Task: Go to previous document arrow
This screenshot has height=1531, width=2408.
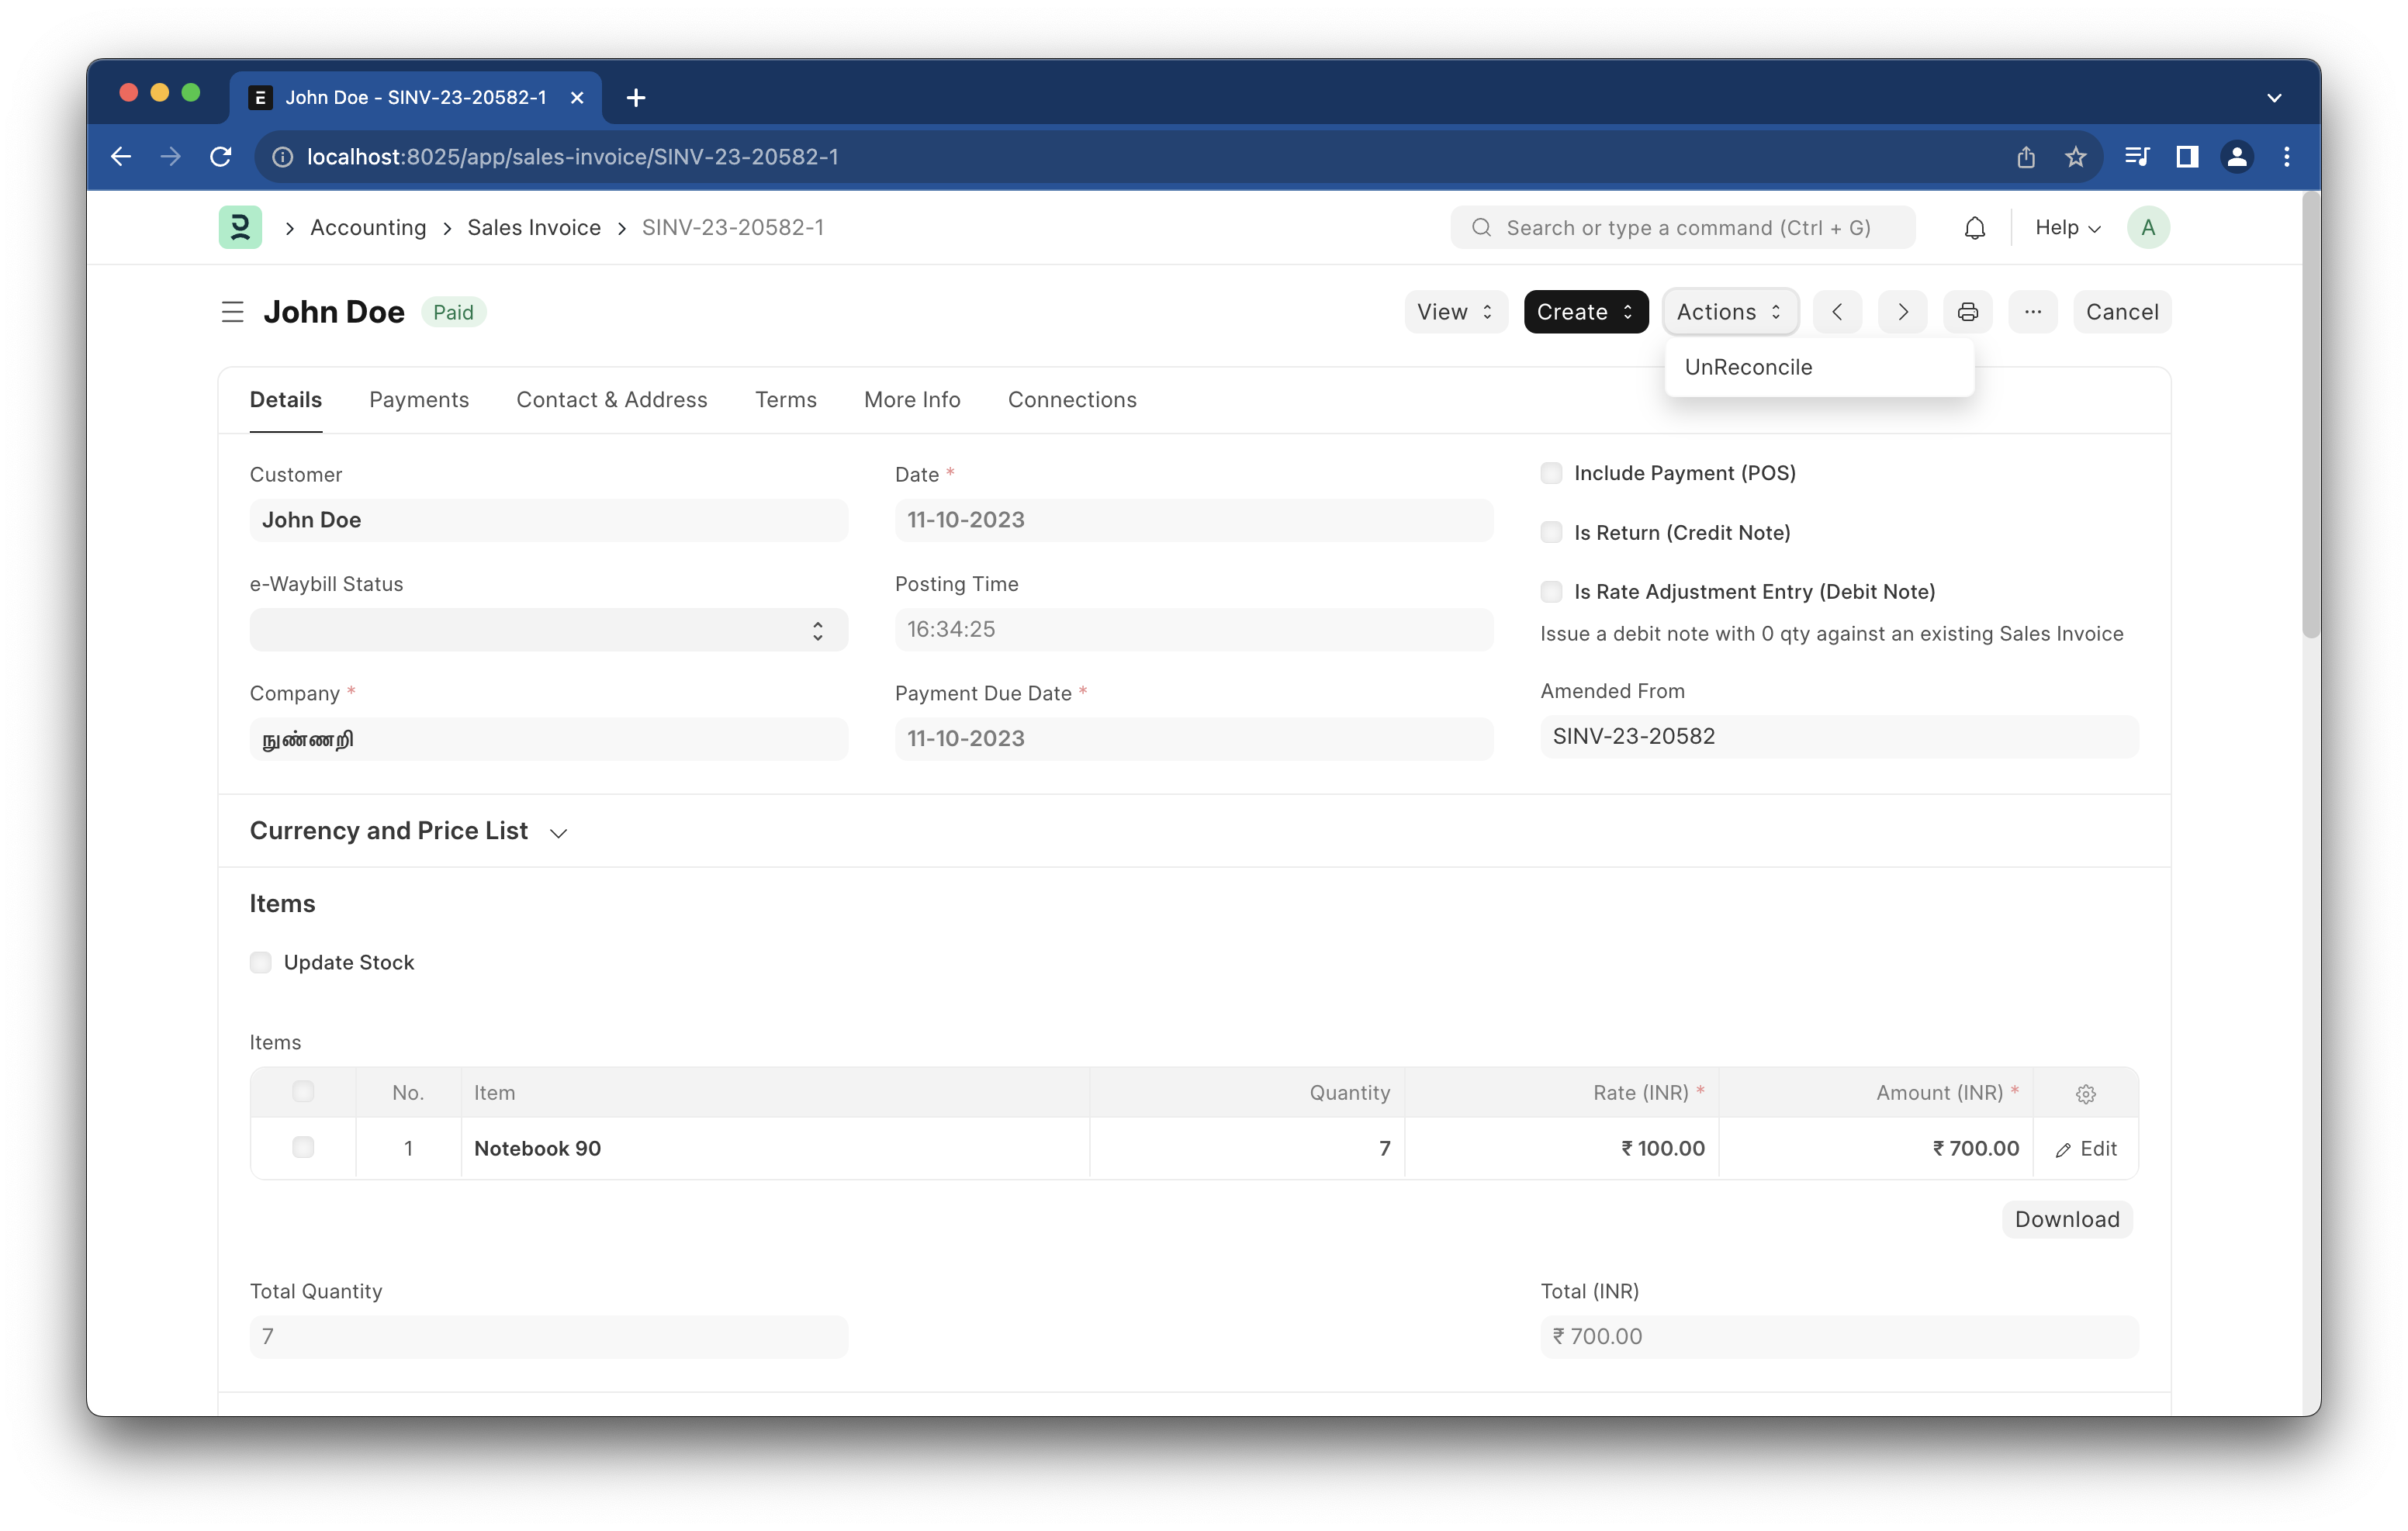Action: point(1837,312)
